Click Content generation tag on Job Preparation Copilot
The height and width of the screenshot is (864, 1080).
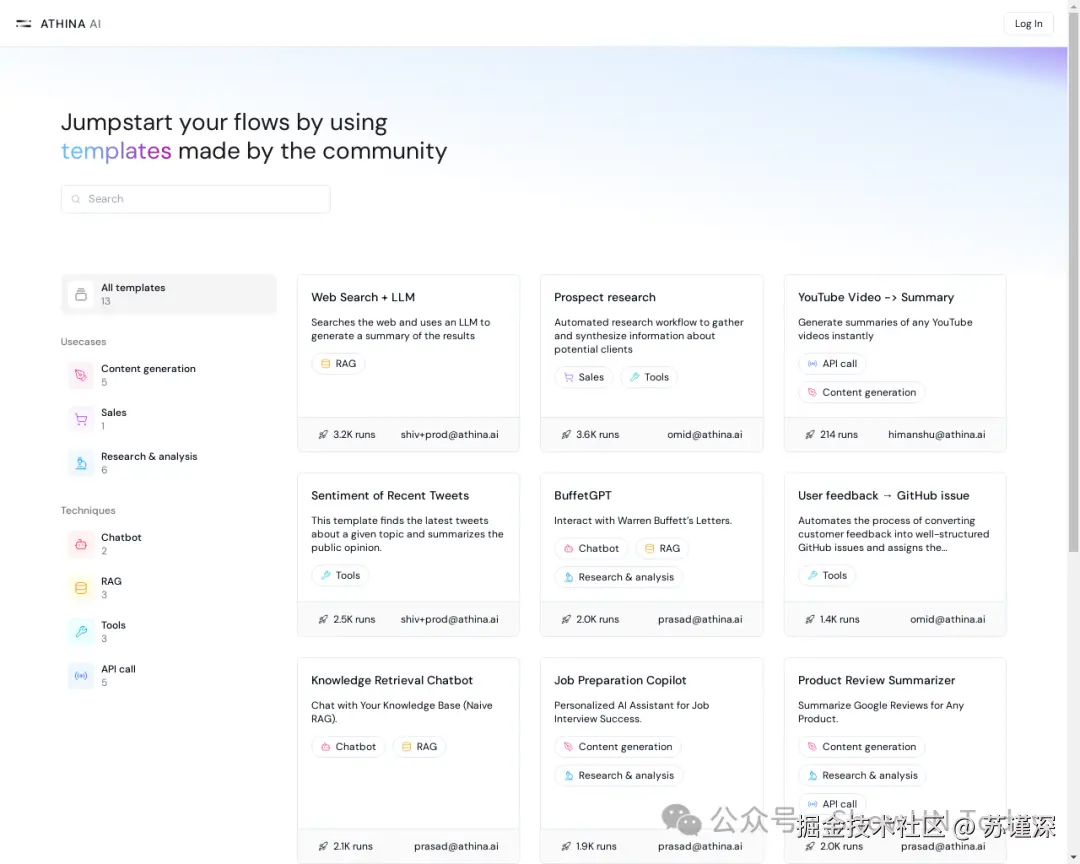point(617,747)
